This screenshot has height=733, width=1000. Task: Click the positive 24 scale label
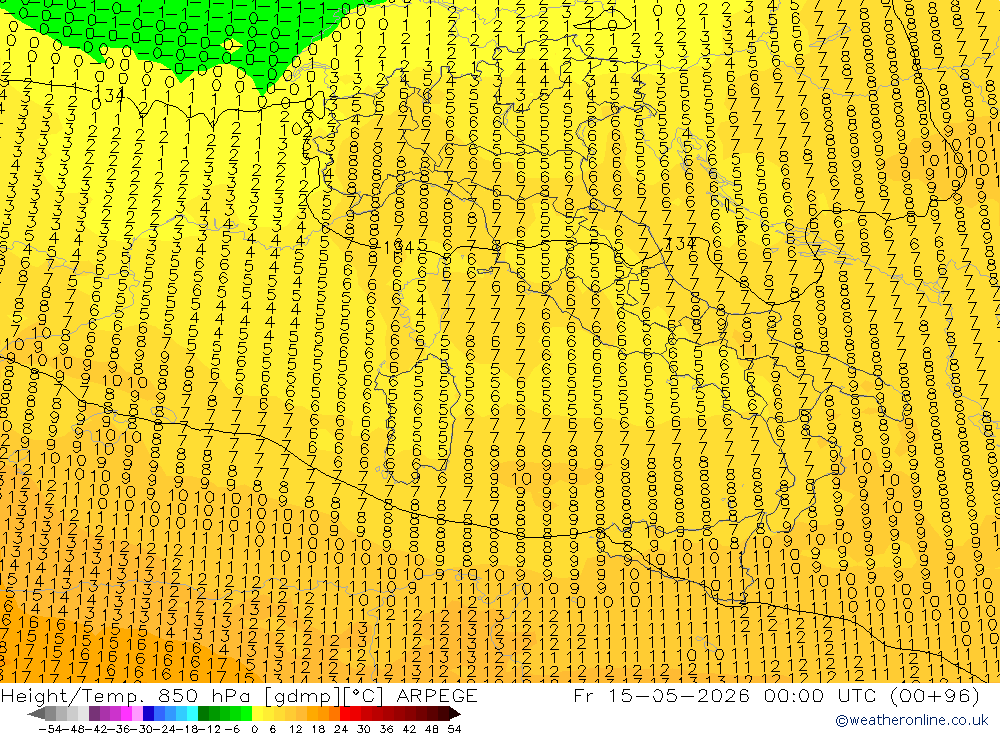[x=341, y=729]
